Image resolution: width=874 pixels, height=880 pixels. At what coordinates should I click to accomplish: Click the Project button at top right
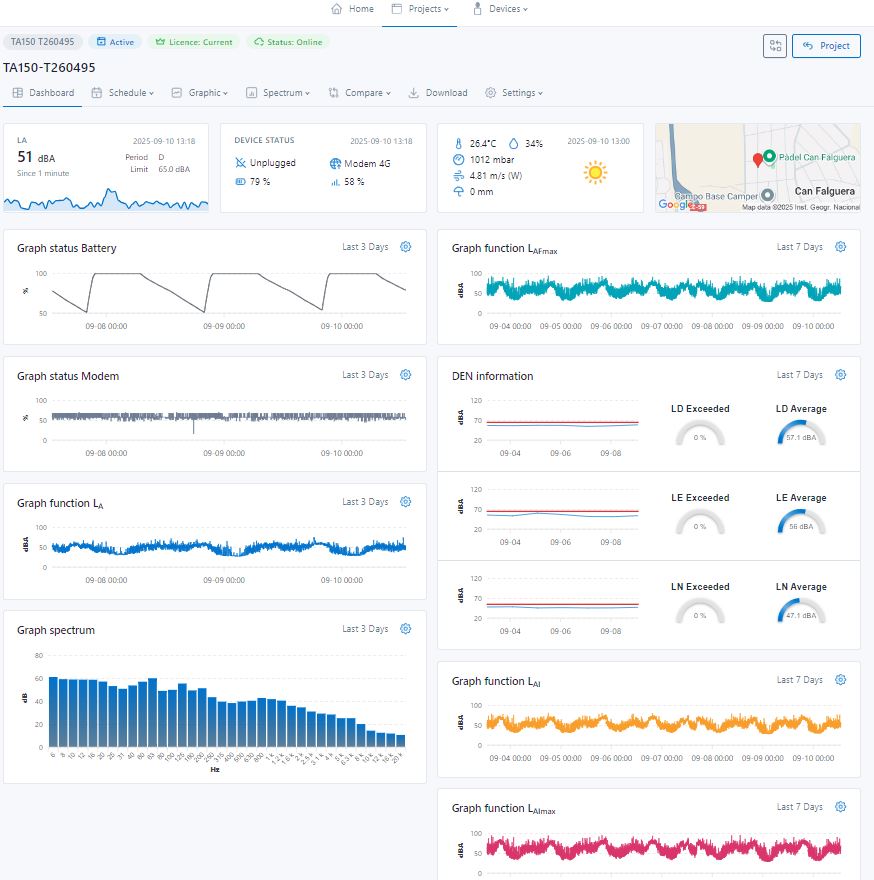click(826, 46)
